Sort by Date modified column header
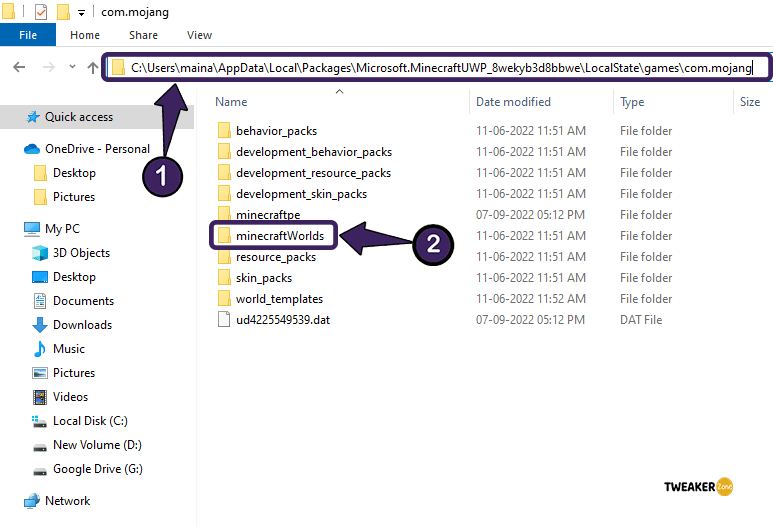 click(513, 102)
